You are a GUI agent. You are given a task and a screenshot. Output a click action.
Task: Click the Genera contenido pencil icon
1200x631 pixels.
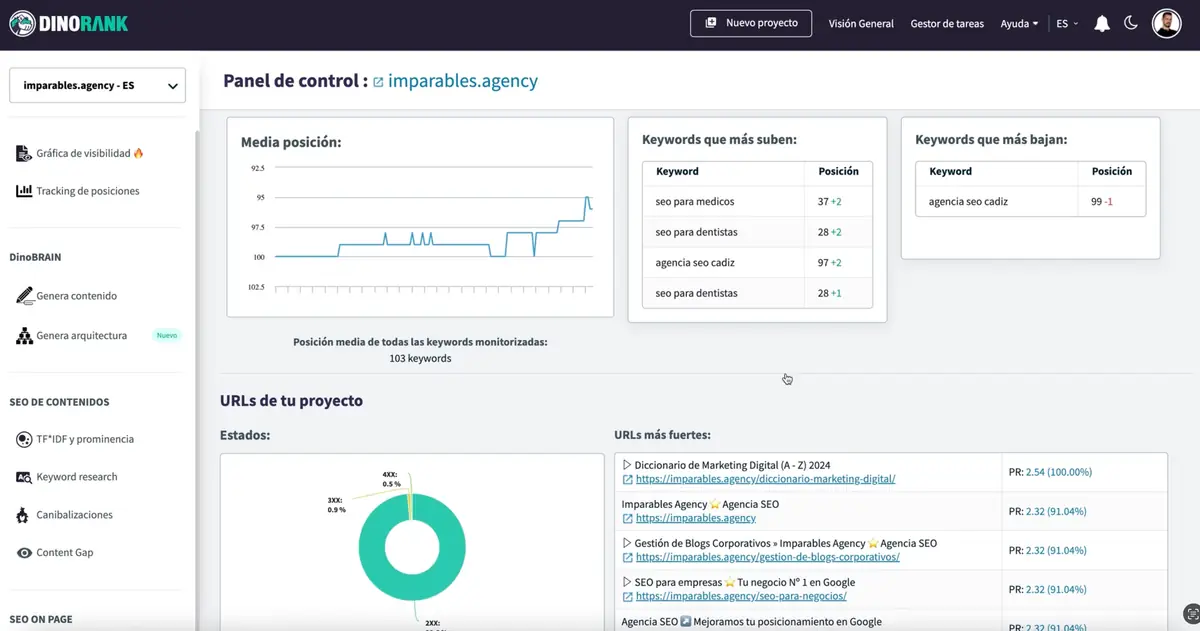pos(24,296)
